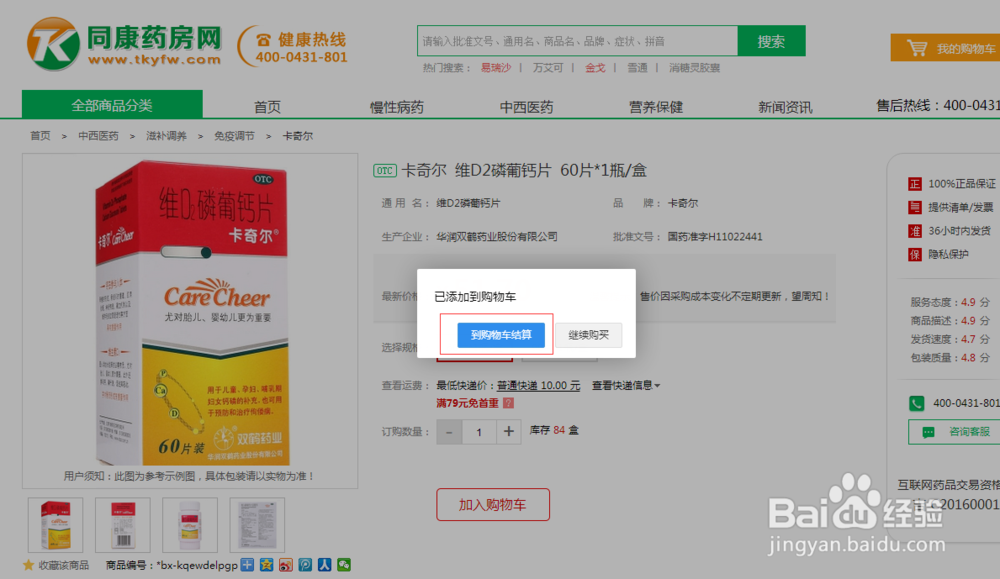Viewport: 1000px width, 579px height.
Task: Click hot search term 万艾可
Action: click(548, 68)
